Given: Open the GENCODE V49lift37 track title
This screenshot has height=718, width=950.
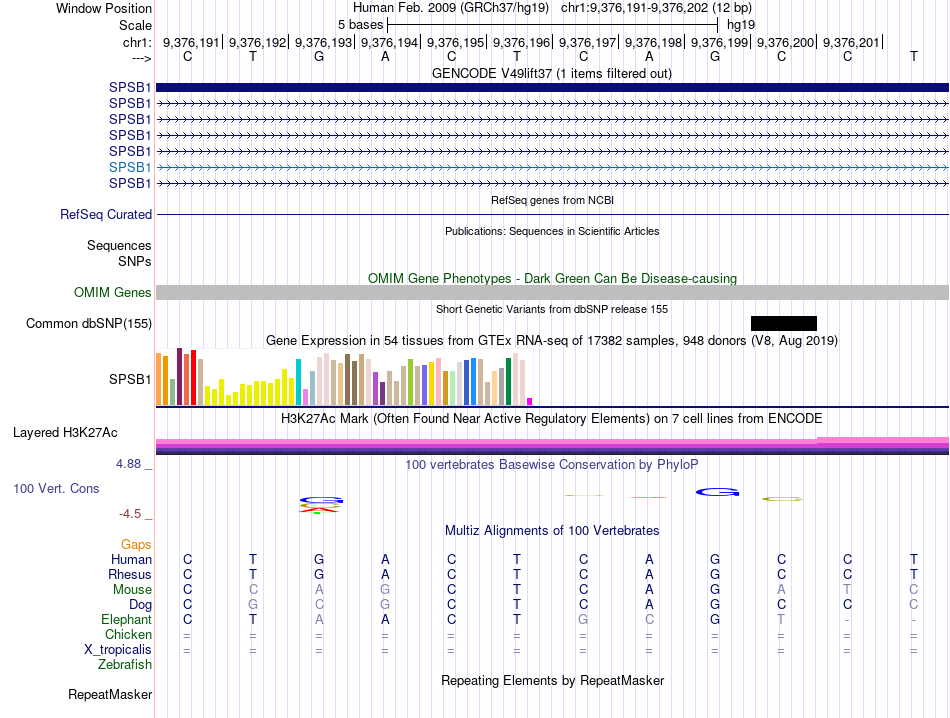Looking at the screenshot, I should pos(551,73).
